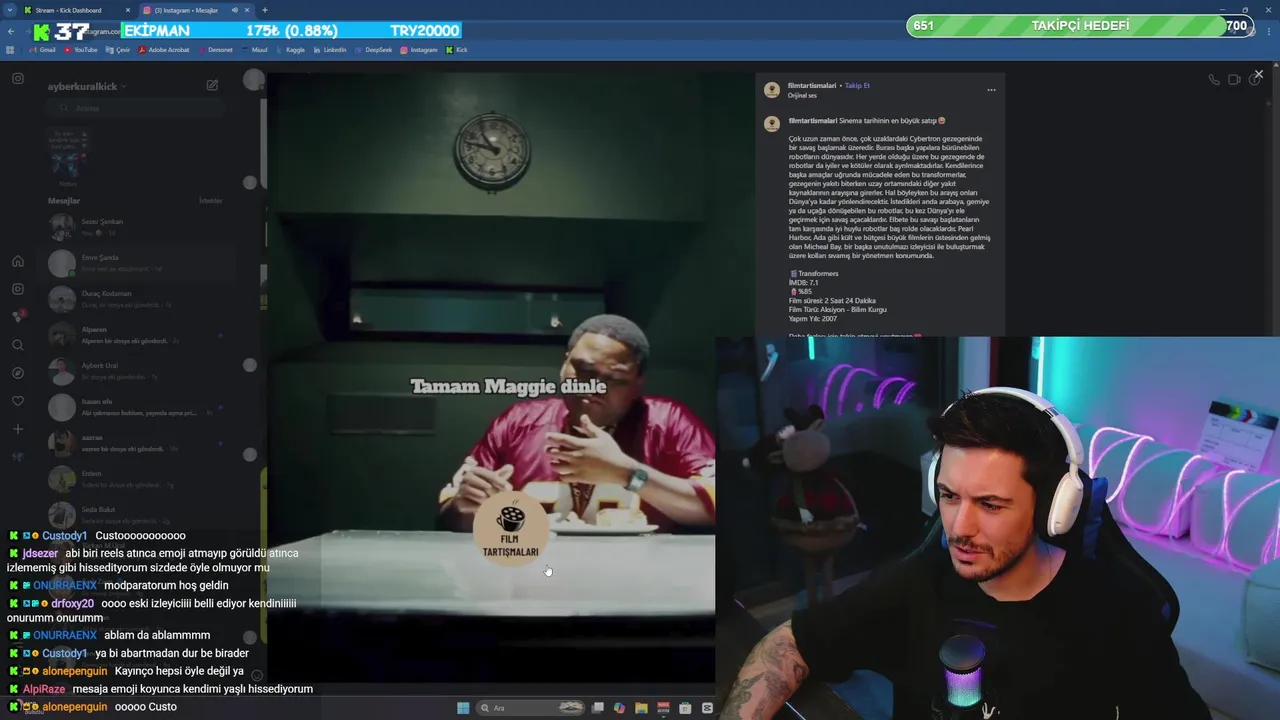
Task: Open the İstekler requests link
Action: click(x=210, y=201)
